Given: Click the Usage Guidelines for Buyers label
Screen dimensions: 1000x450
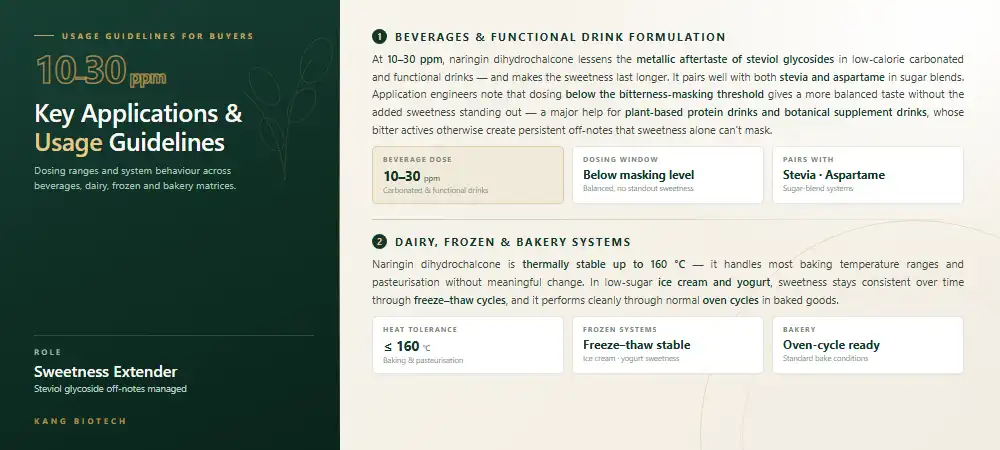Looking at the screenshot, I should coord(158,36).
